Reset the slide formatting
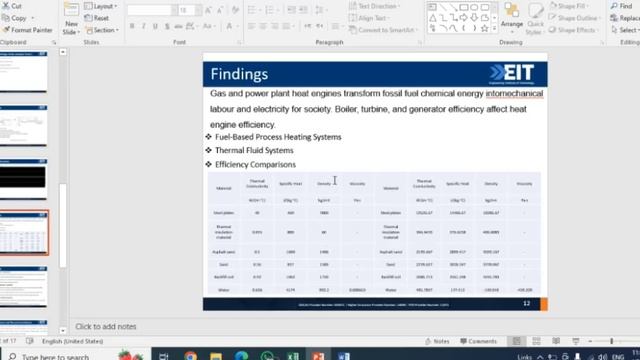The height and width of the screenshot is (360, 640). point(97,18)
